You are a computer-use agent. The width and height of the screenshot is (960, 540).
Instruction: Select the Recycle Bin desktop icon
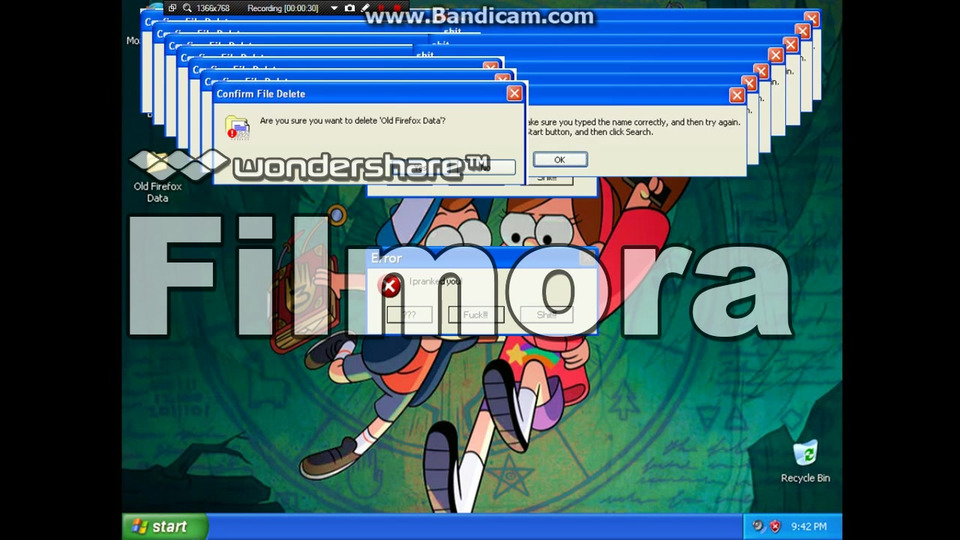(x=805, y=461)
